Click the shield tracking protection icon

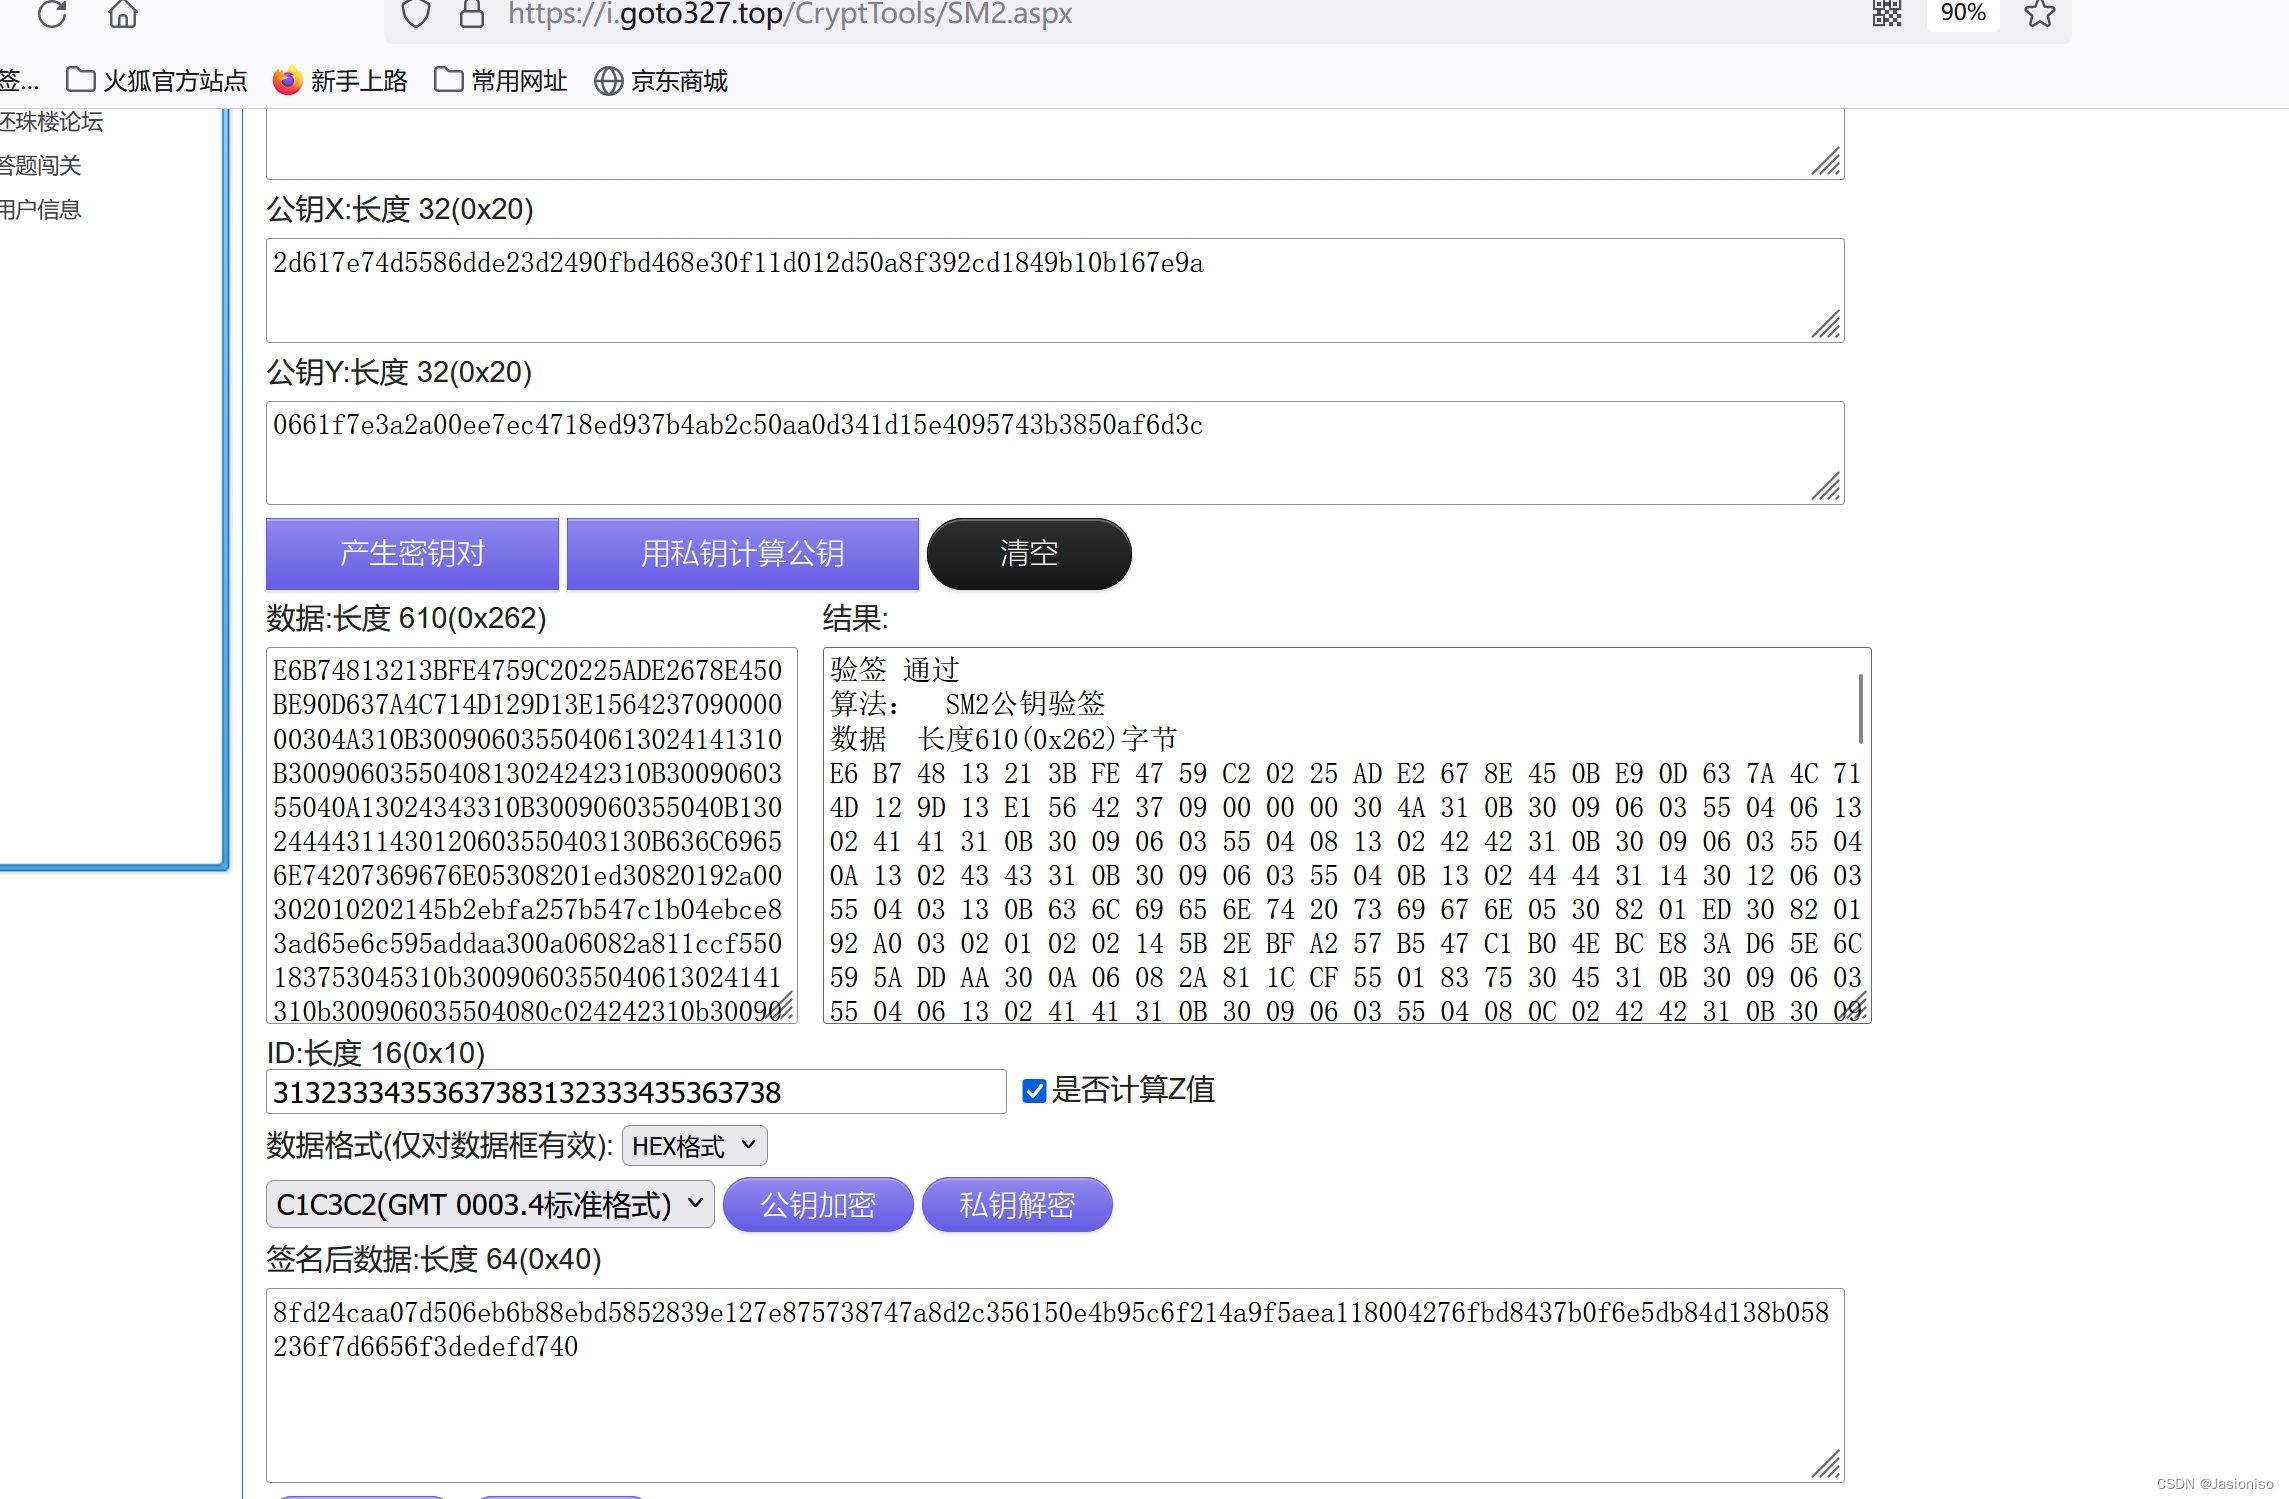415,14
